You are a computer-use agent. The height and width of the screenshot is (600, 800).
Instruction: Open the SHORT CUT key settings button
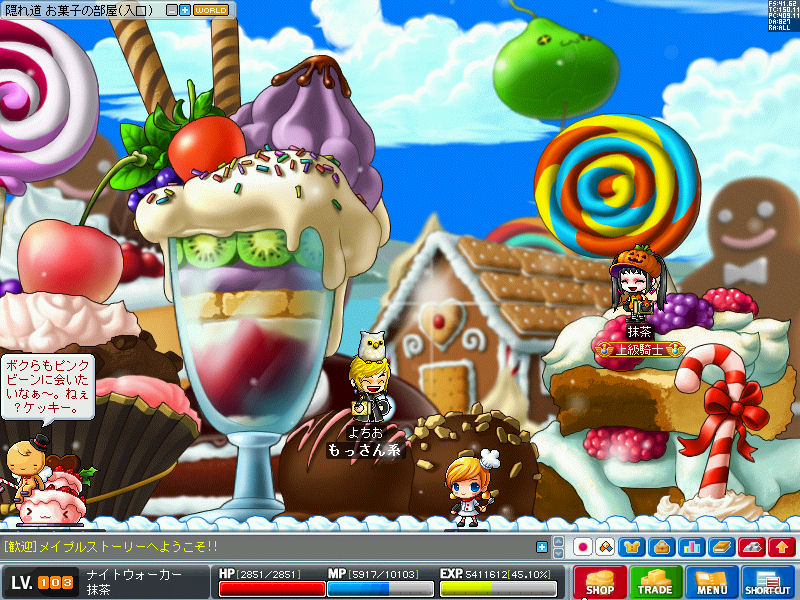point(767,582)
